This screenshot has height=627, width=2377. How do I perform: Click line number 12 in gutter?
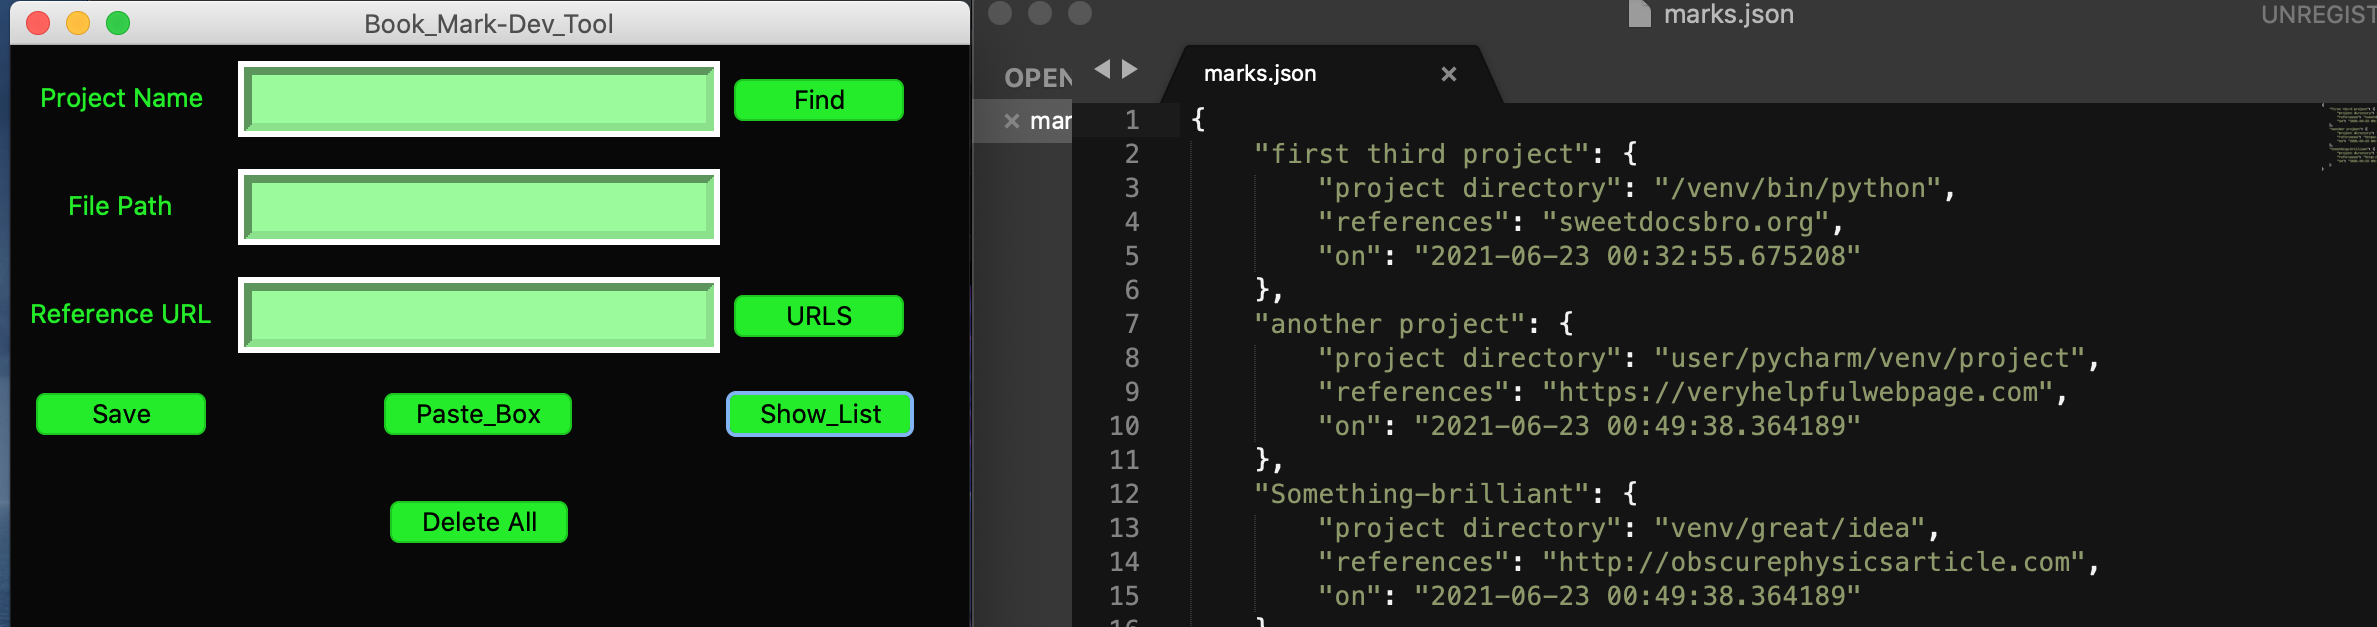click(x=1124, y=494)
